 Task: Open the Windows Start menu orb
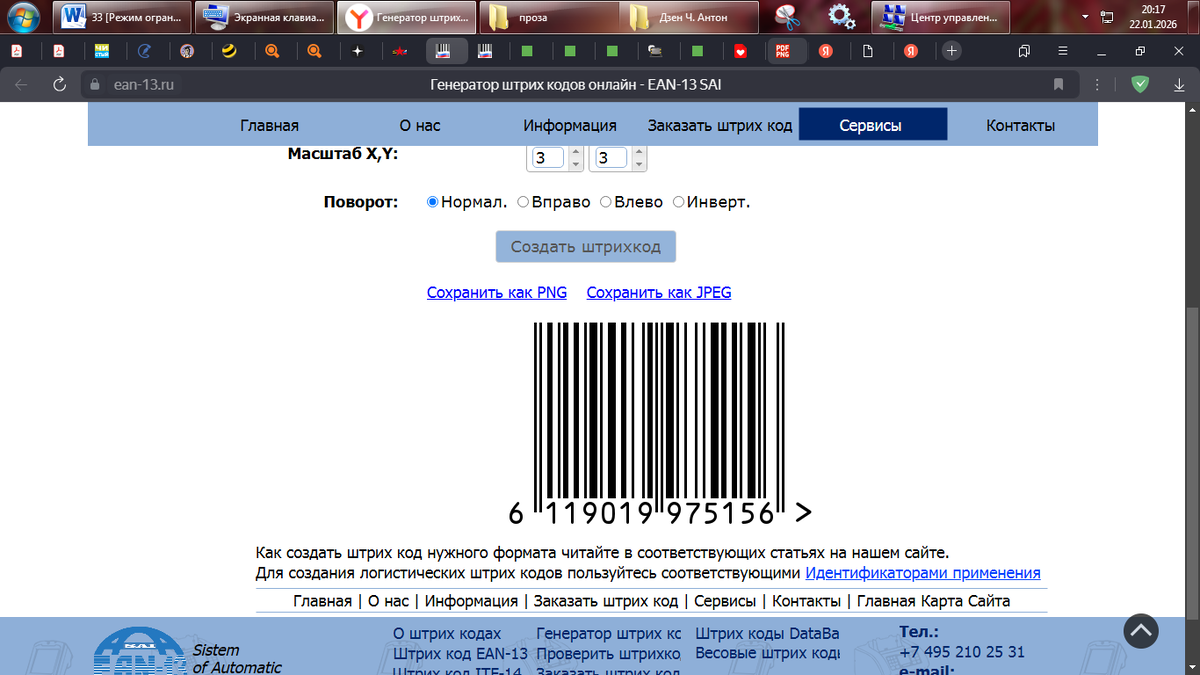pyautogui.click(x=21, y=16)
